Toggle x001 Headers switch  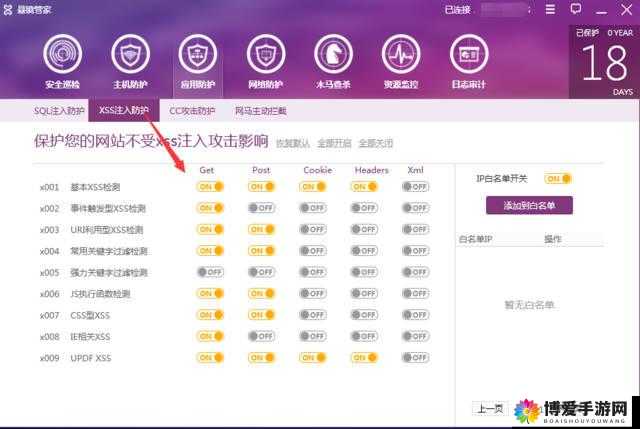364,187
